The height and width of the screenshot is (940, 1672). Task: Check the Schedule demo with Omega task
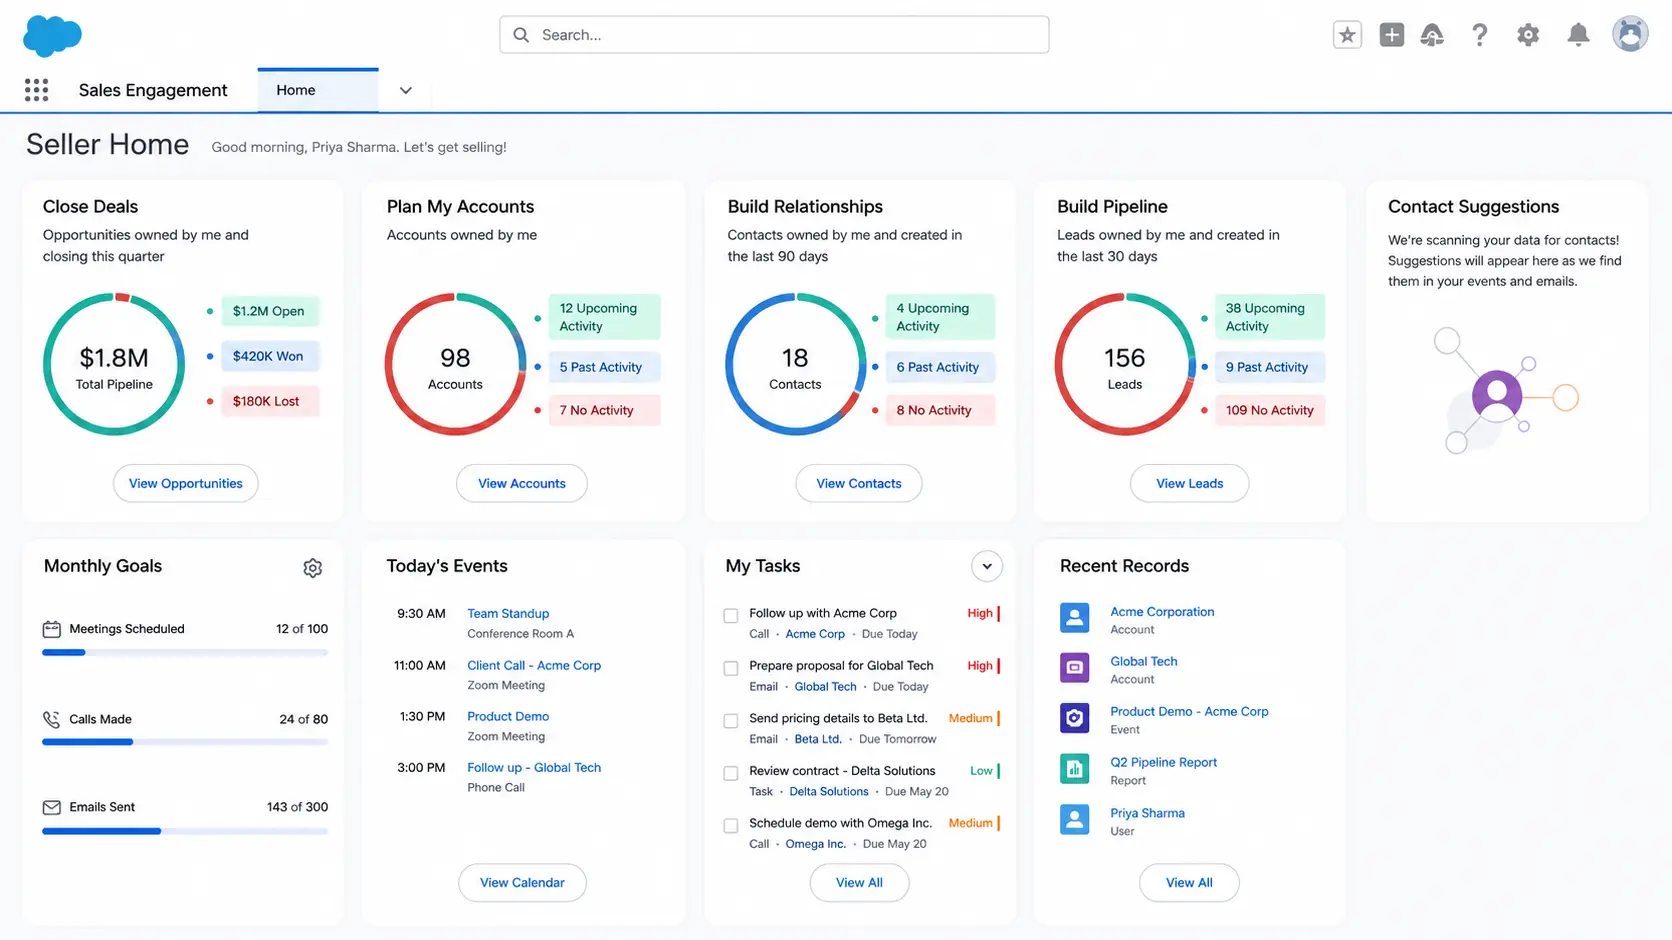point(731,826)
